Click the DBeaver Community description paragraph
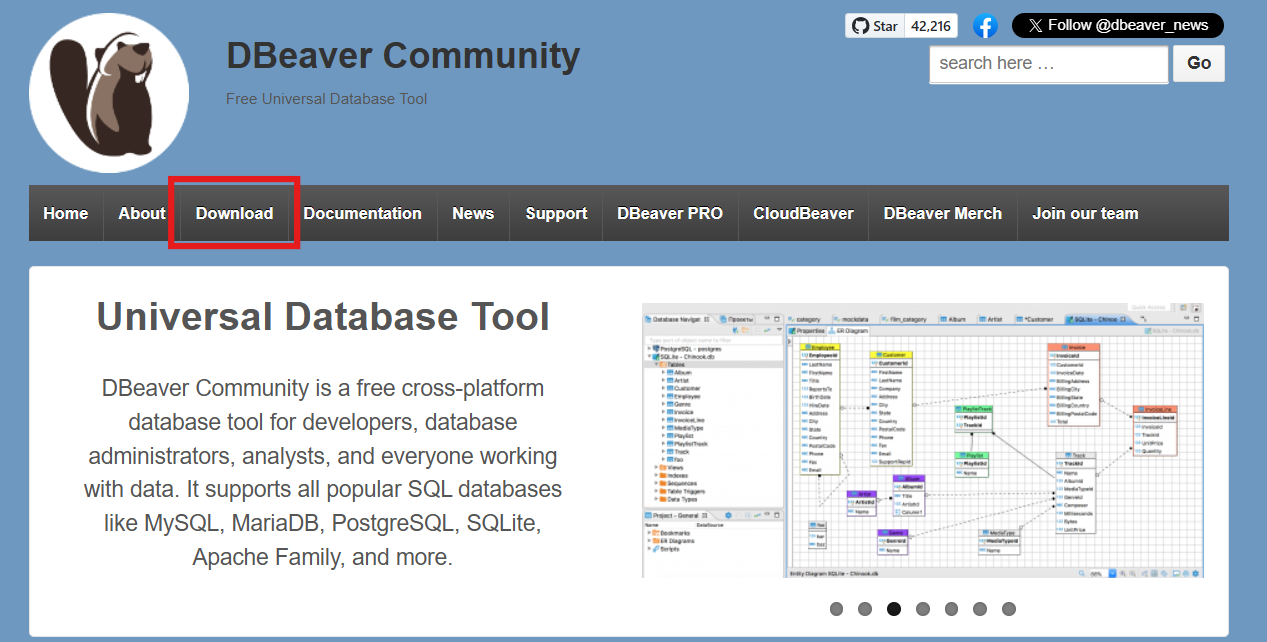Screen dimensions: 1267x642 click(x=323, y=472)
